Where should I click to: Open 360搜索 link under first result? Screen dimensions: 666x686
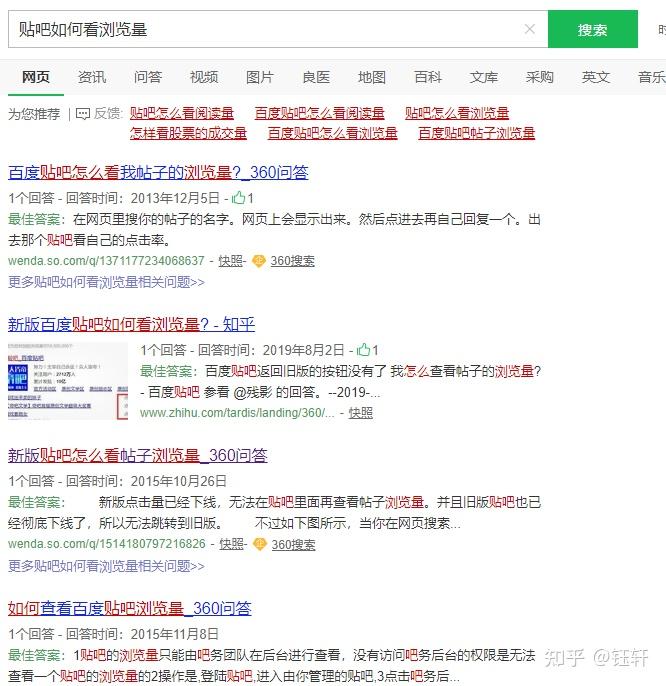click(x=292, y=261)
